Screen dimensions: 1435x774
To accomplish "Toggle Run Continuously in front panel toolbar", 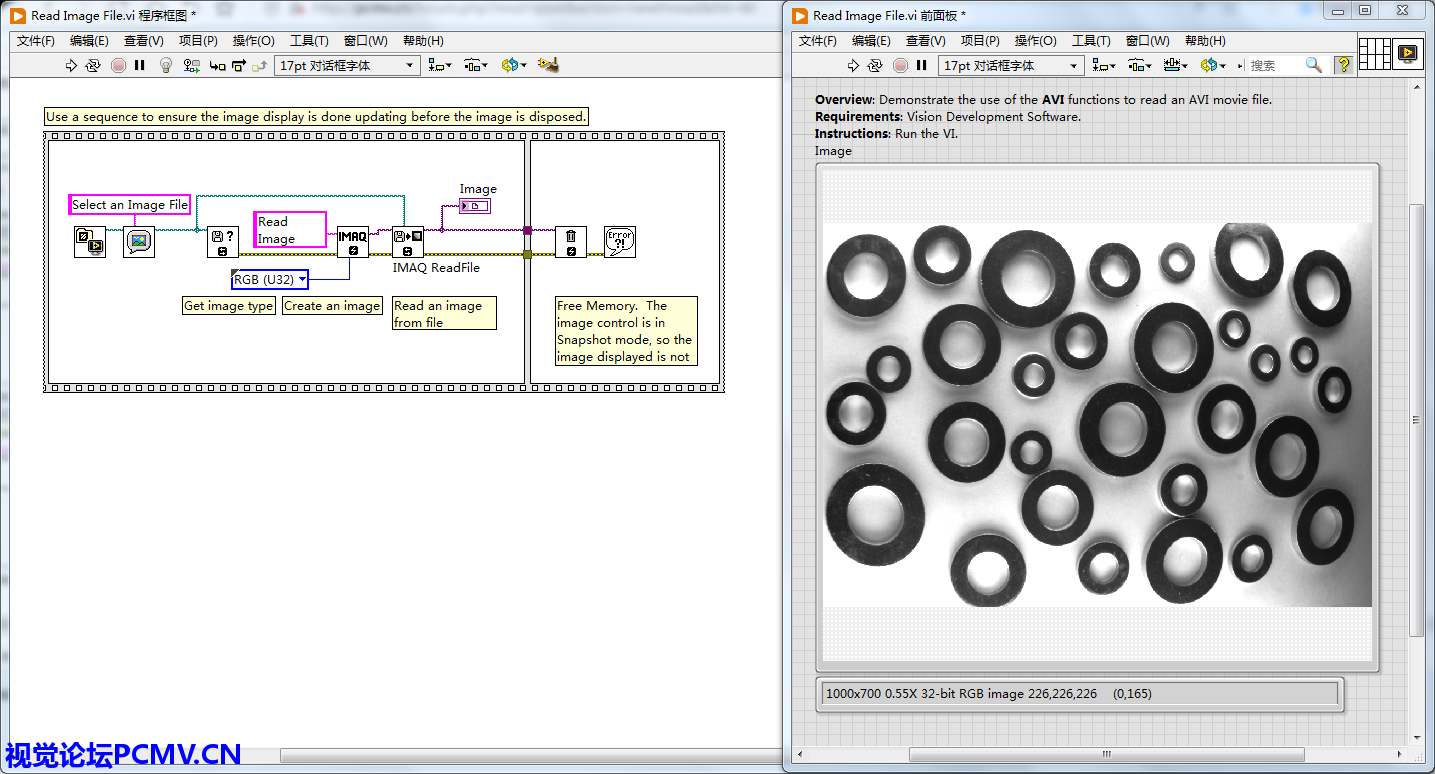I will [875, 66].
